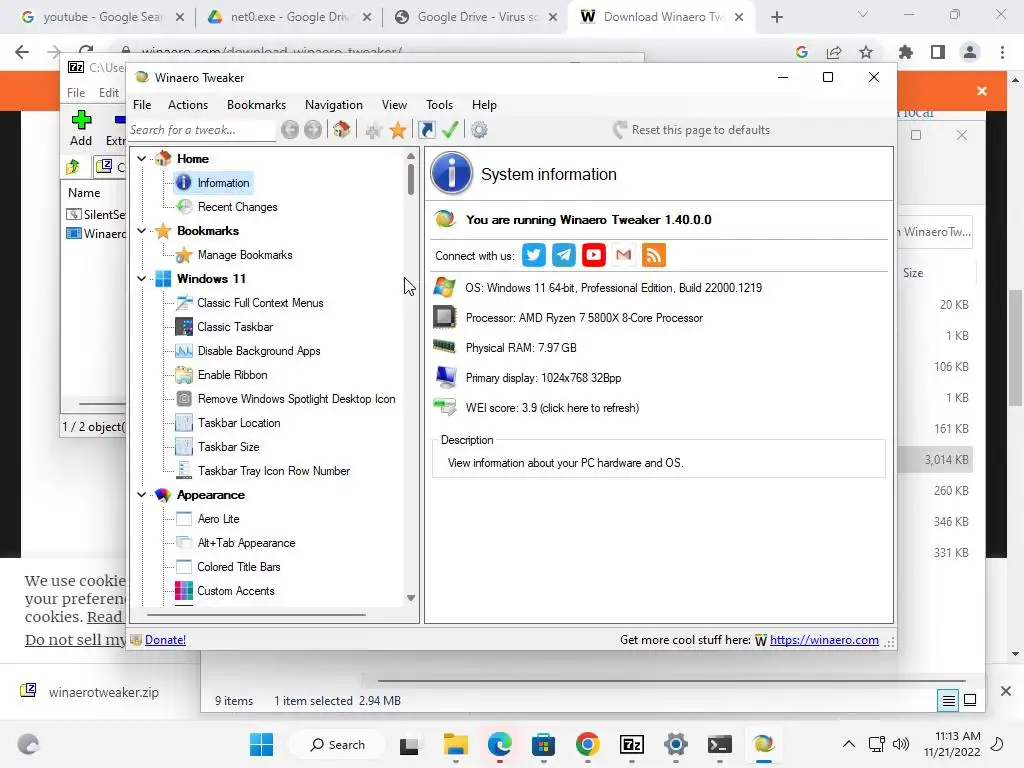Bookmark this page with Chrome star icon
This screenshot has width=1024, height=768.
pyautogui.click(x=866, y=52)
